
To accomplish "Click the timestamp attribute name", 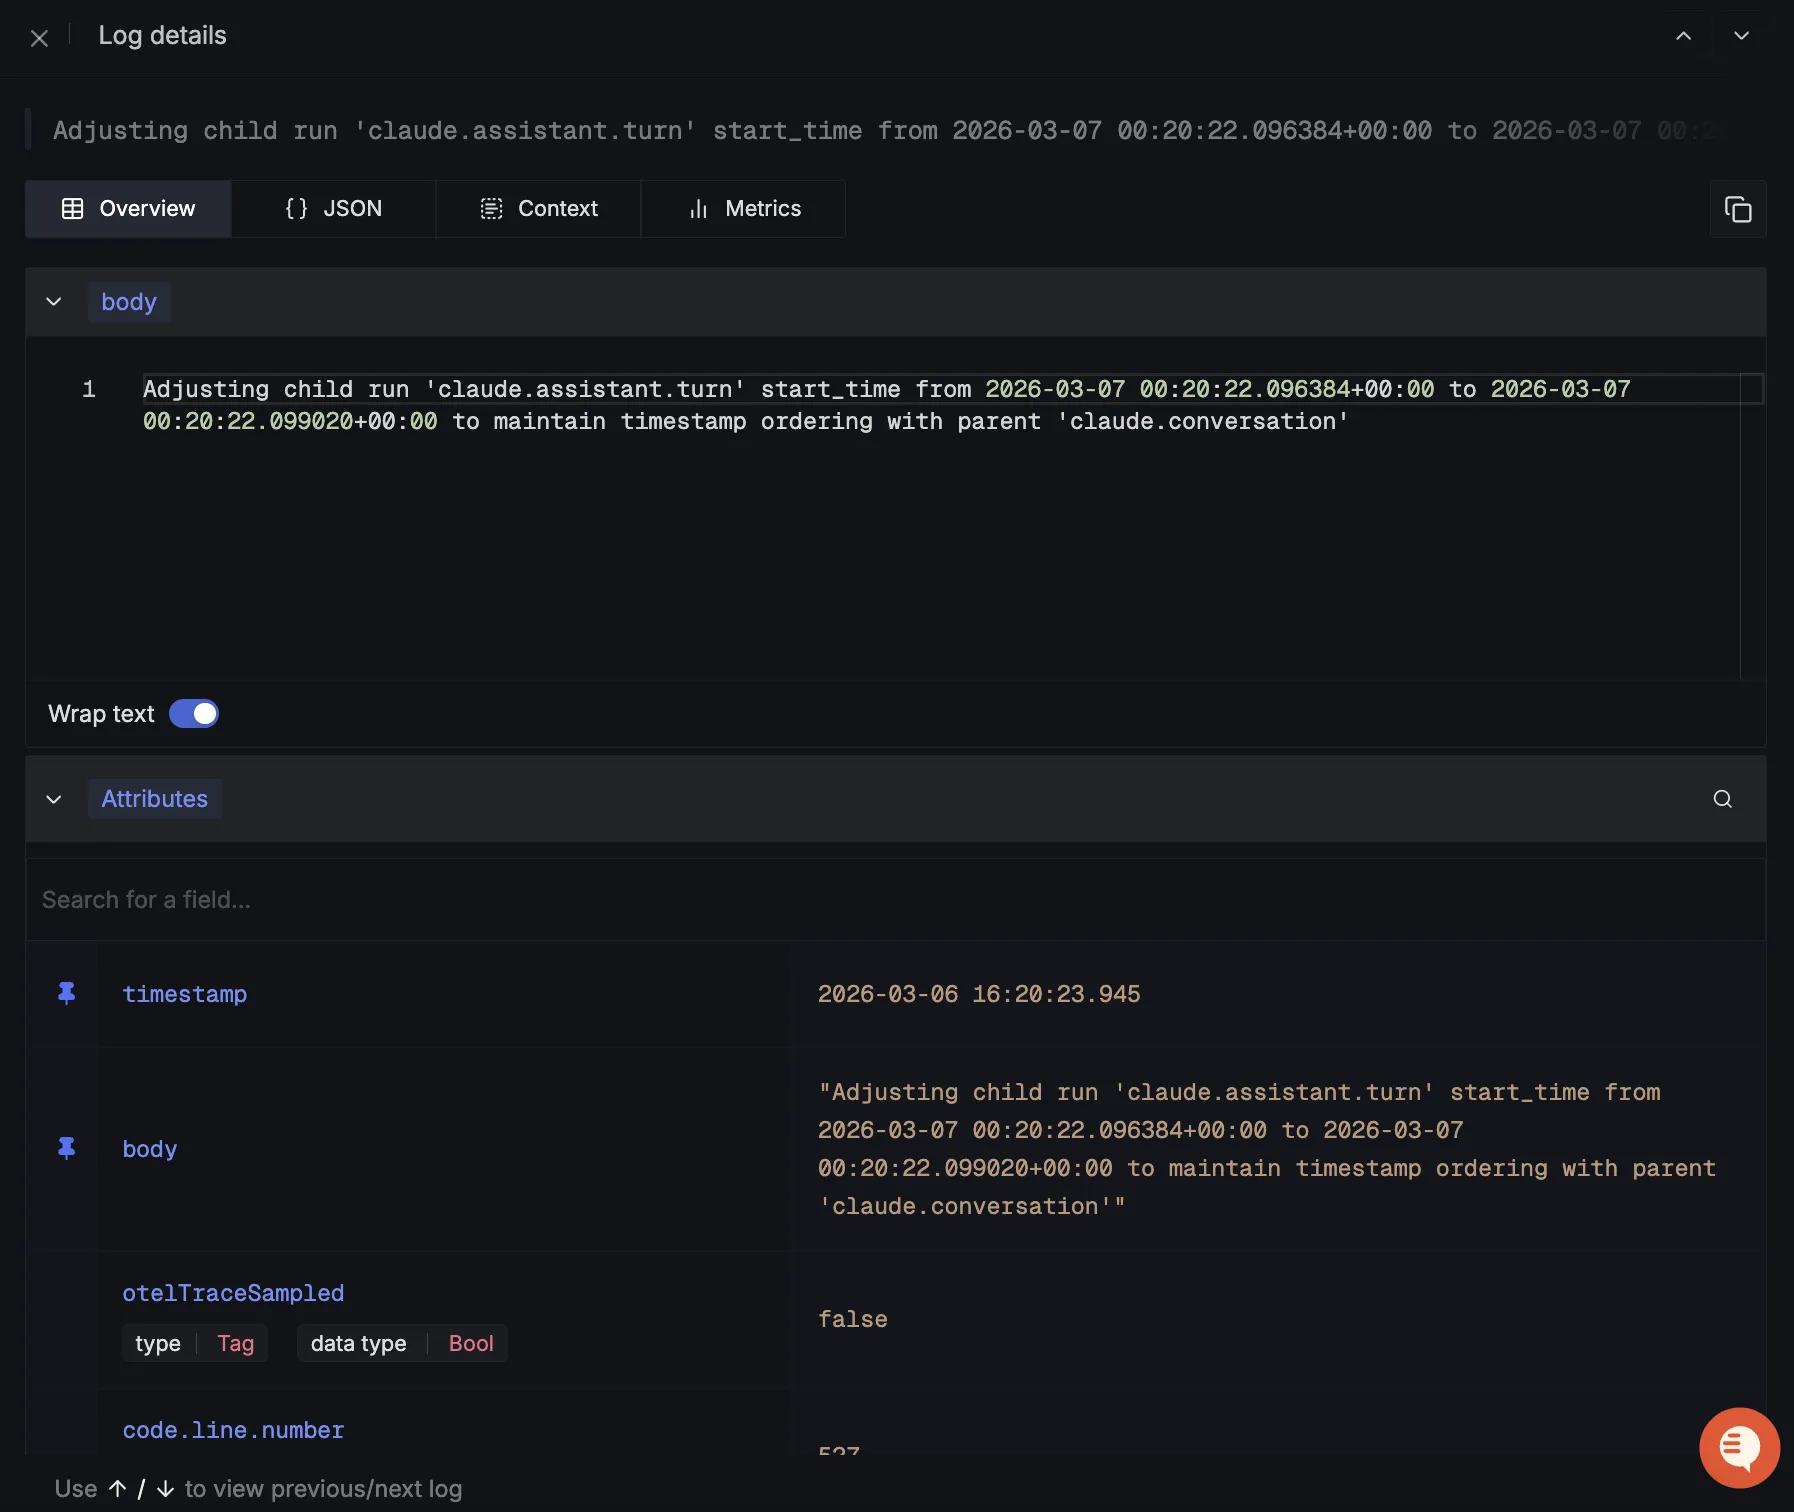I will (x=185, y=994).
